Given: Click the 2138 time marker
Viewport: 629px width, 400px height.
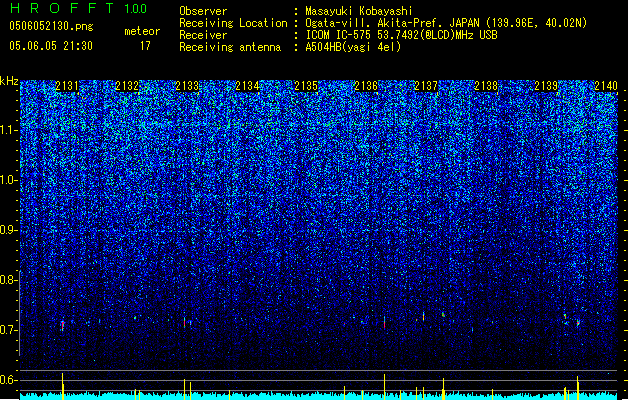Looking at the screenshot, I should [486, 86].
